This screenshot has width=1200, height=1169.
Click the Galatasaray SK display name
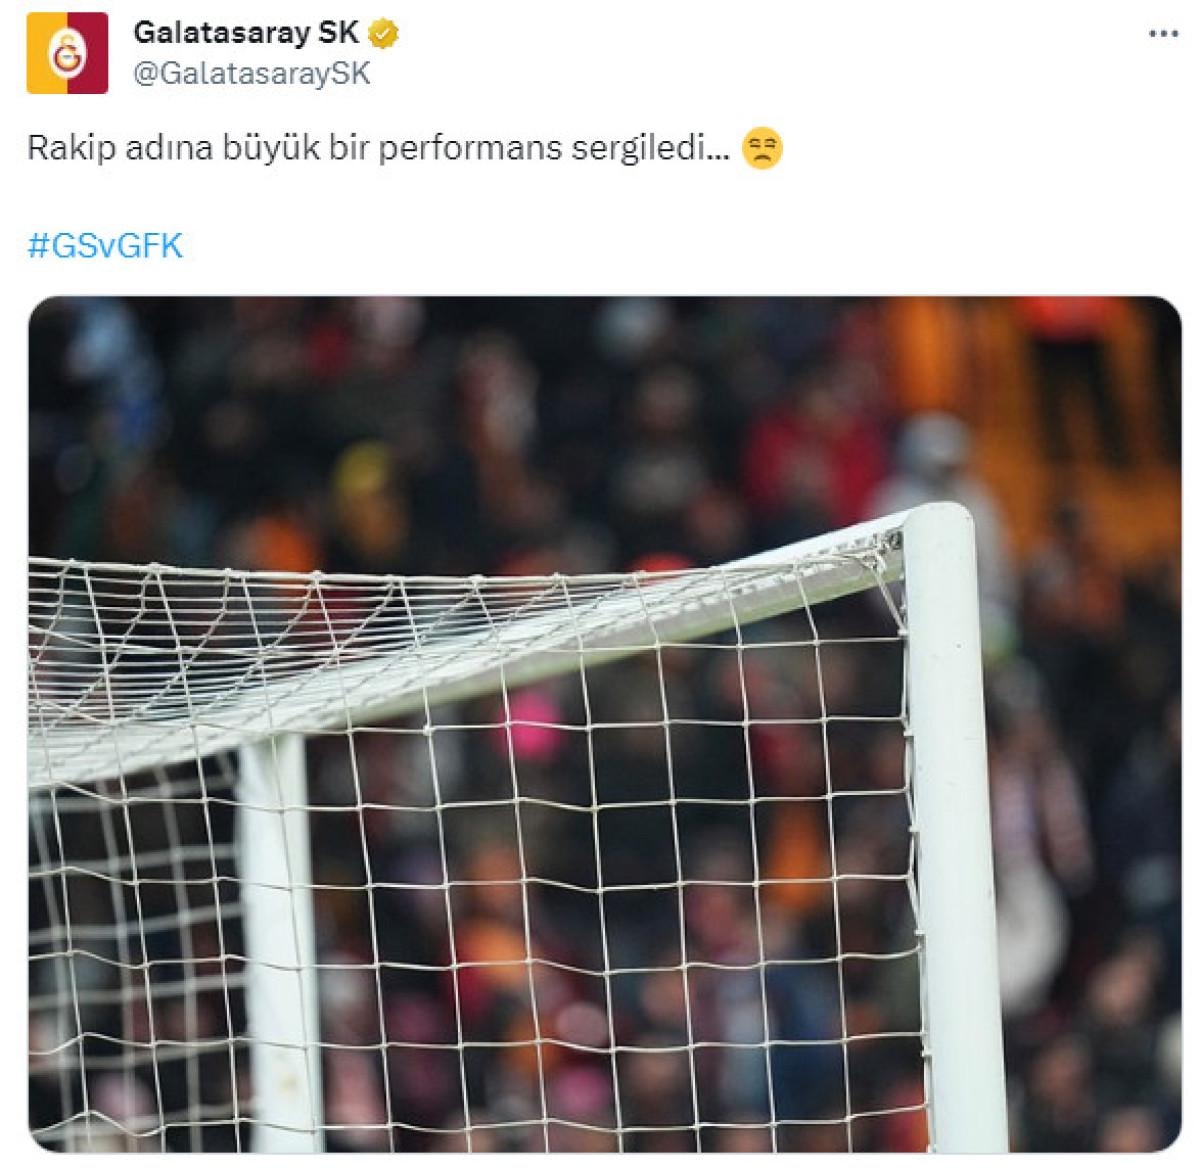[x=246, y=33]
